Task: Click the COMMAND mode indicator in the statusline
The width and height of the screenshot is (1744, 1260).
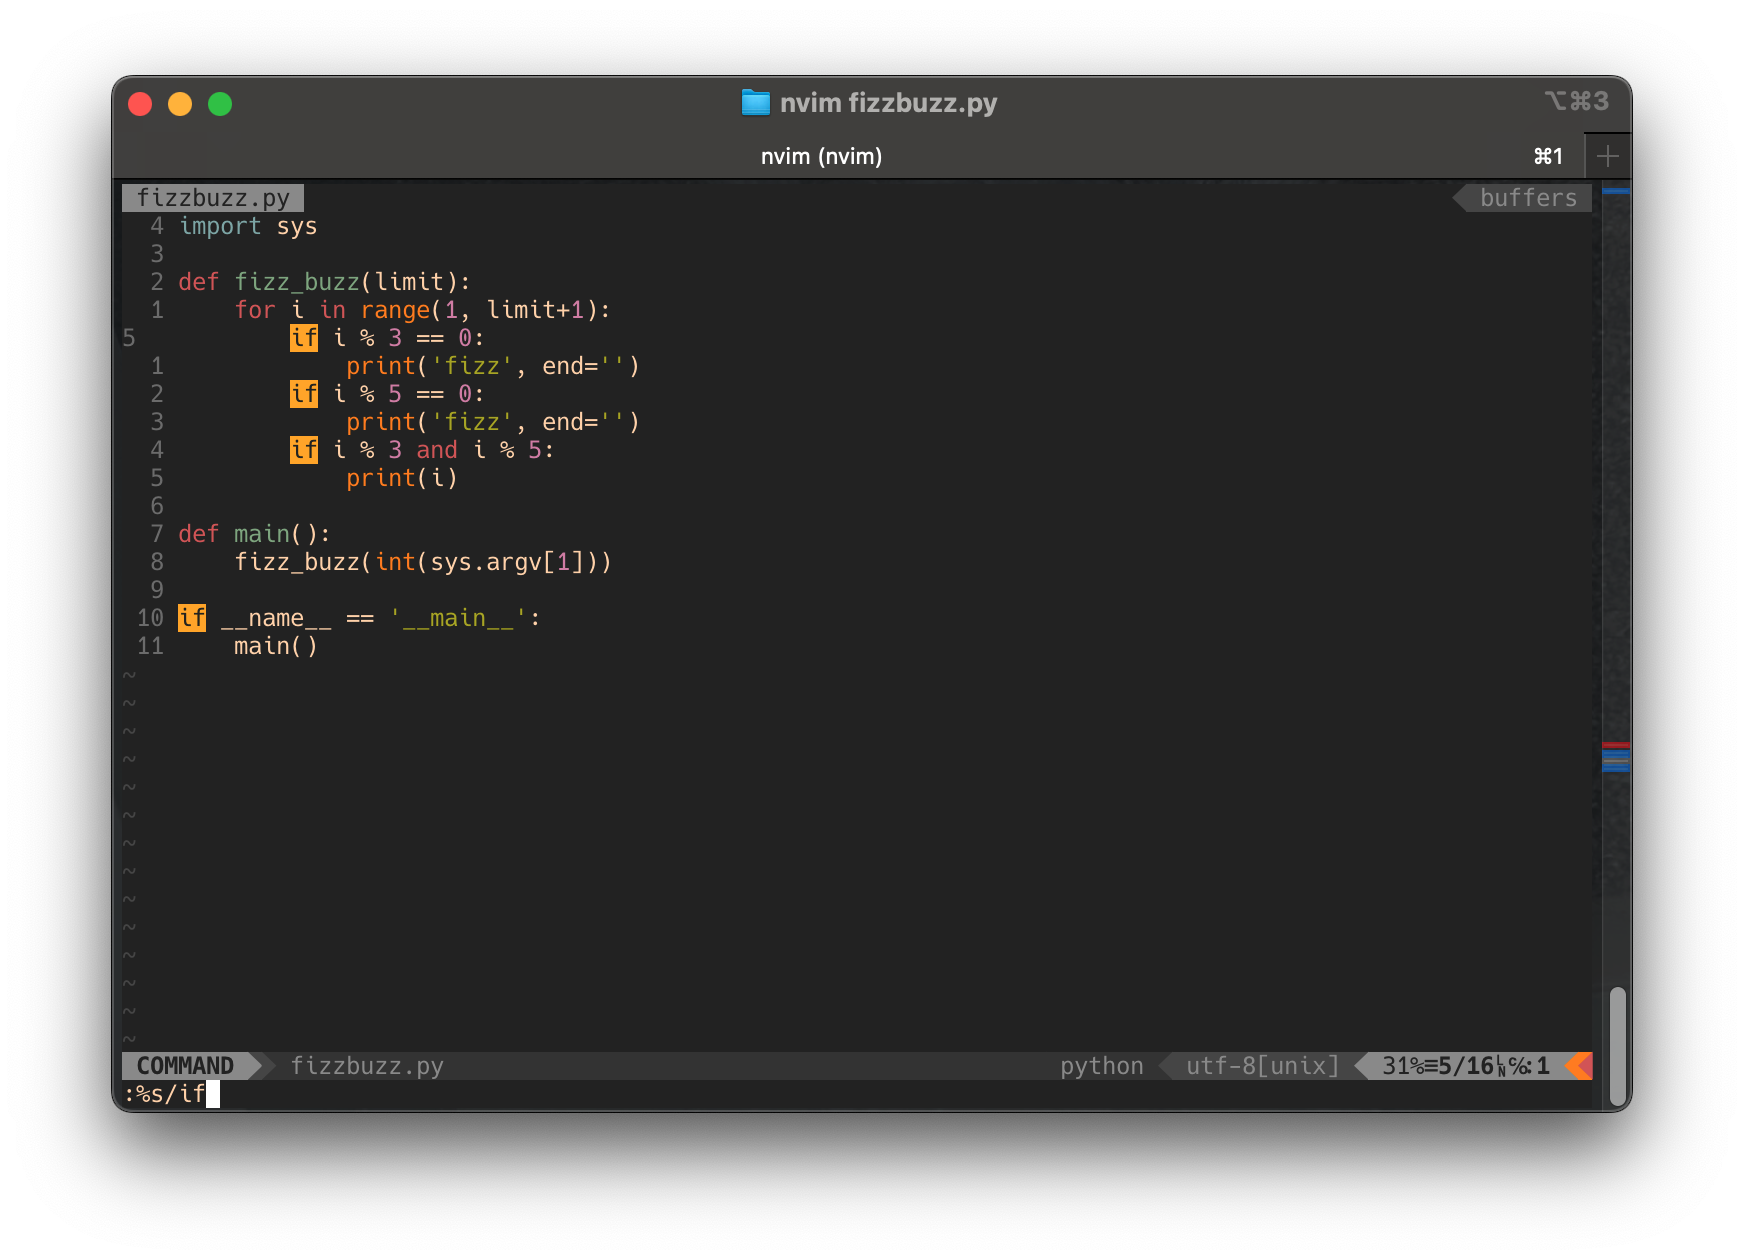Action: 184,1066
